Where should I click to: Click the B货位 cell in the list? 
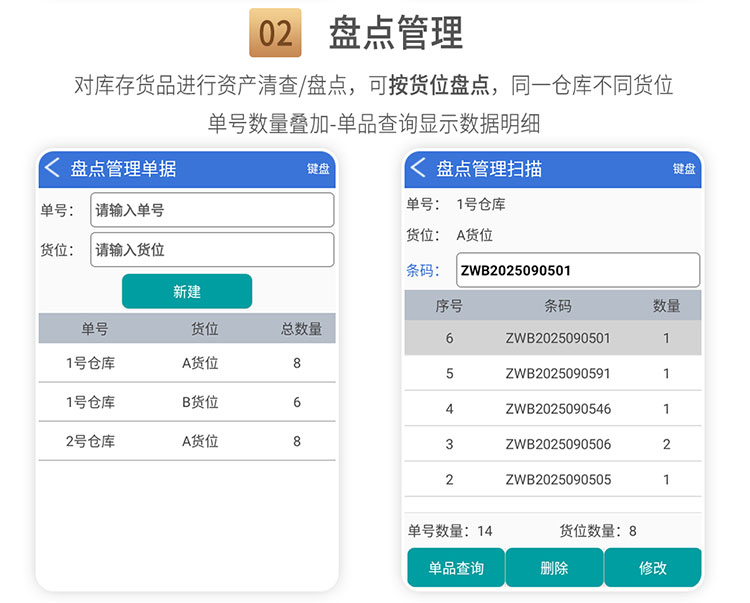(200, 402)
